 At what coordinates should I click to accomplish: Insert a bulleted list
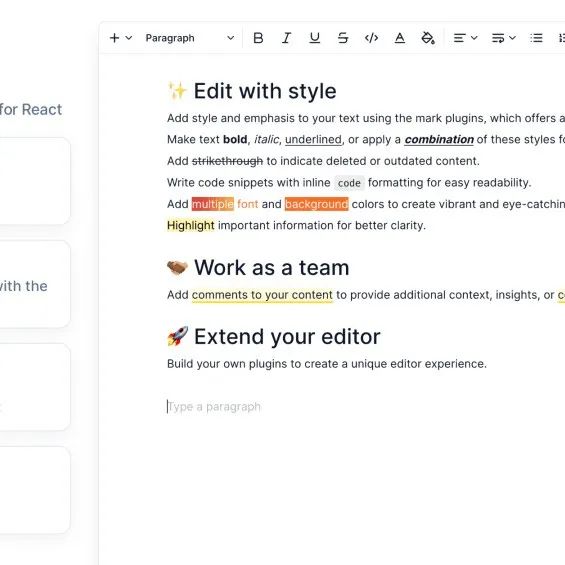536,38
